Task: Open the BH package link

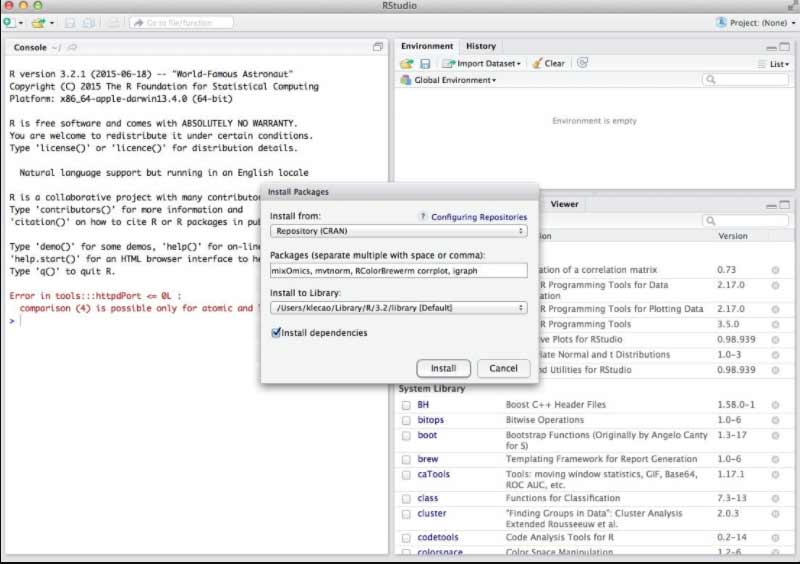Action: click(x=423, y=405)
